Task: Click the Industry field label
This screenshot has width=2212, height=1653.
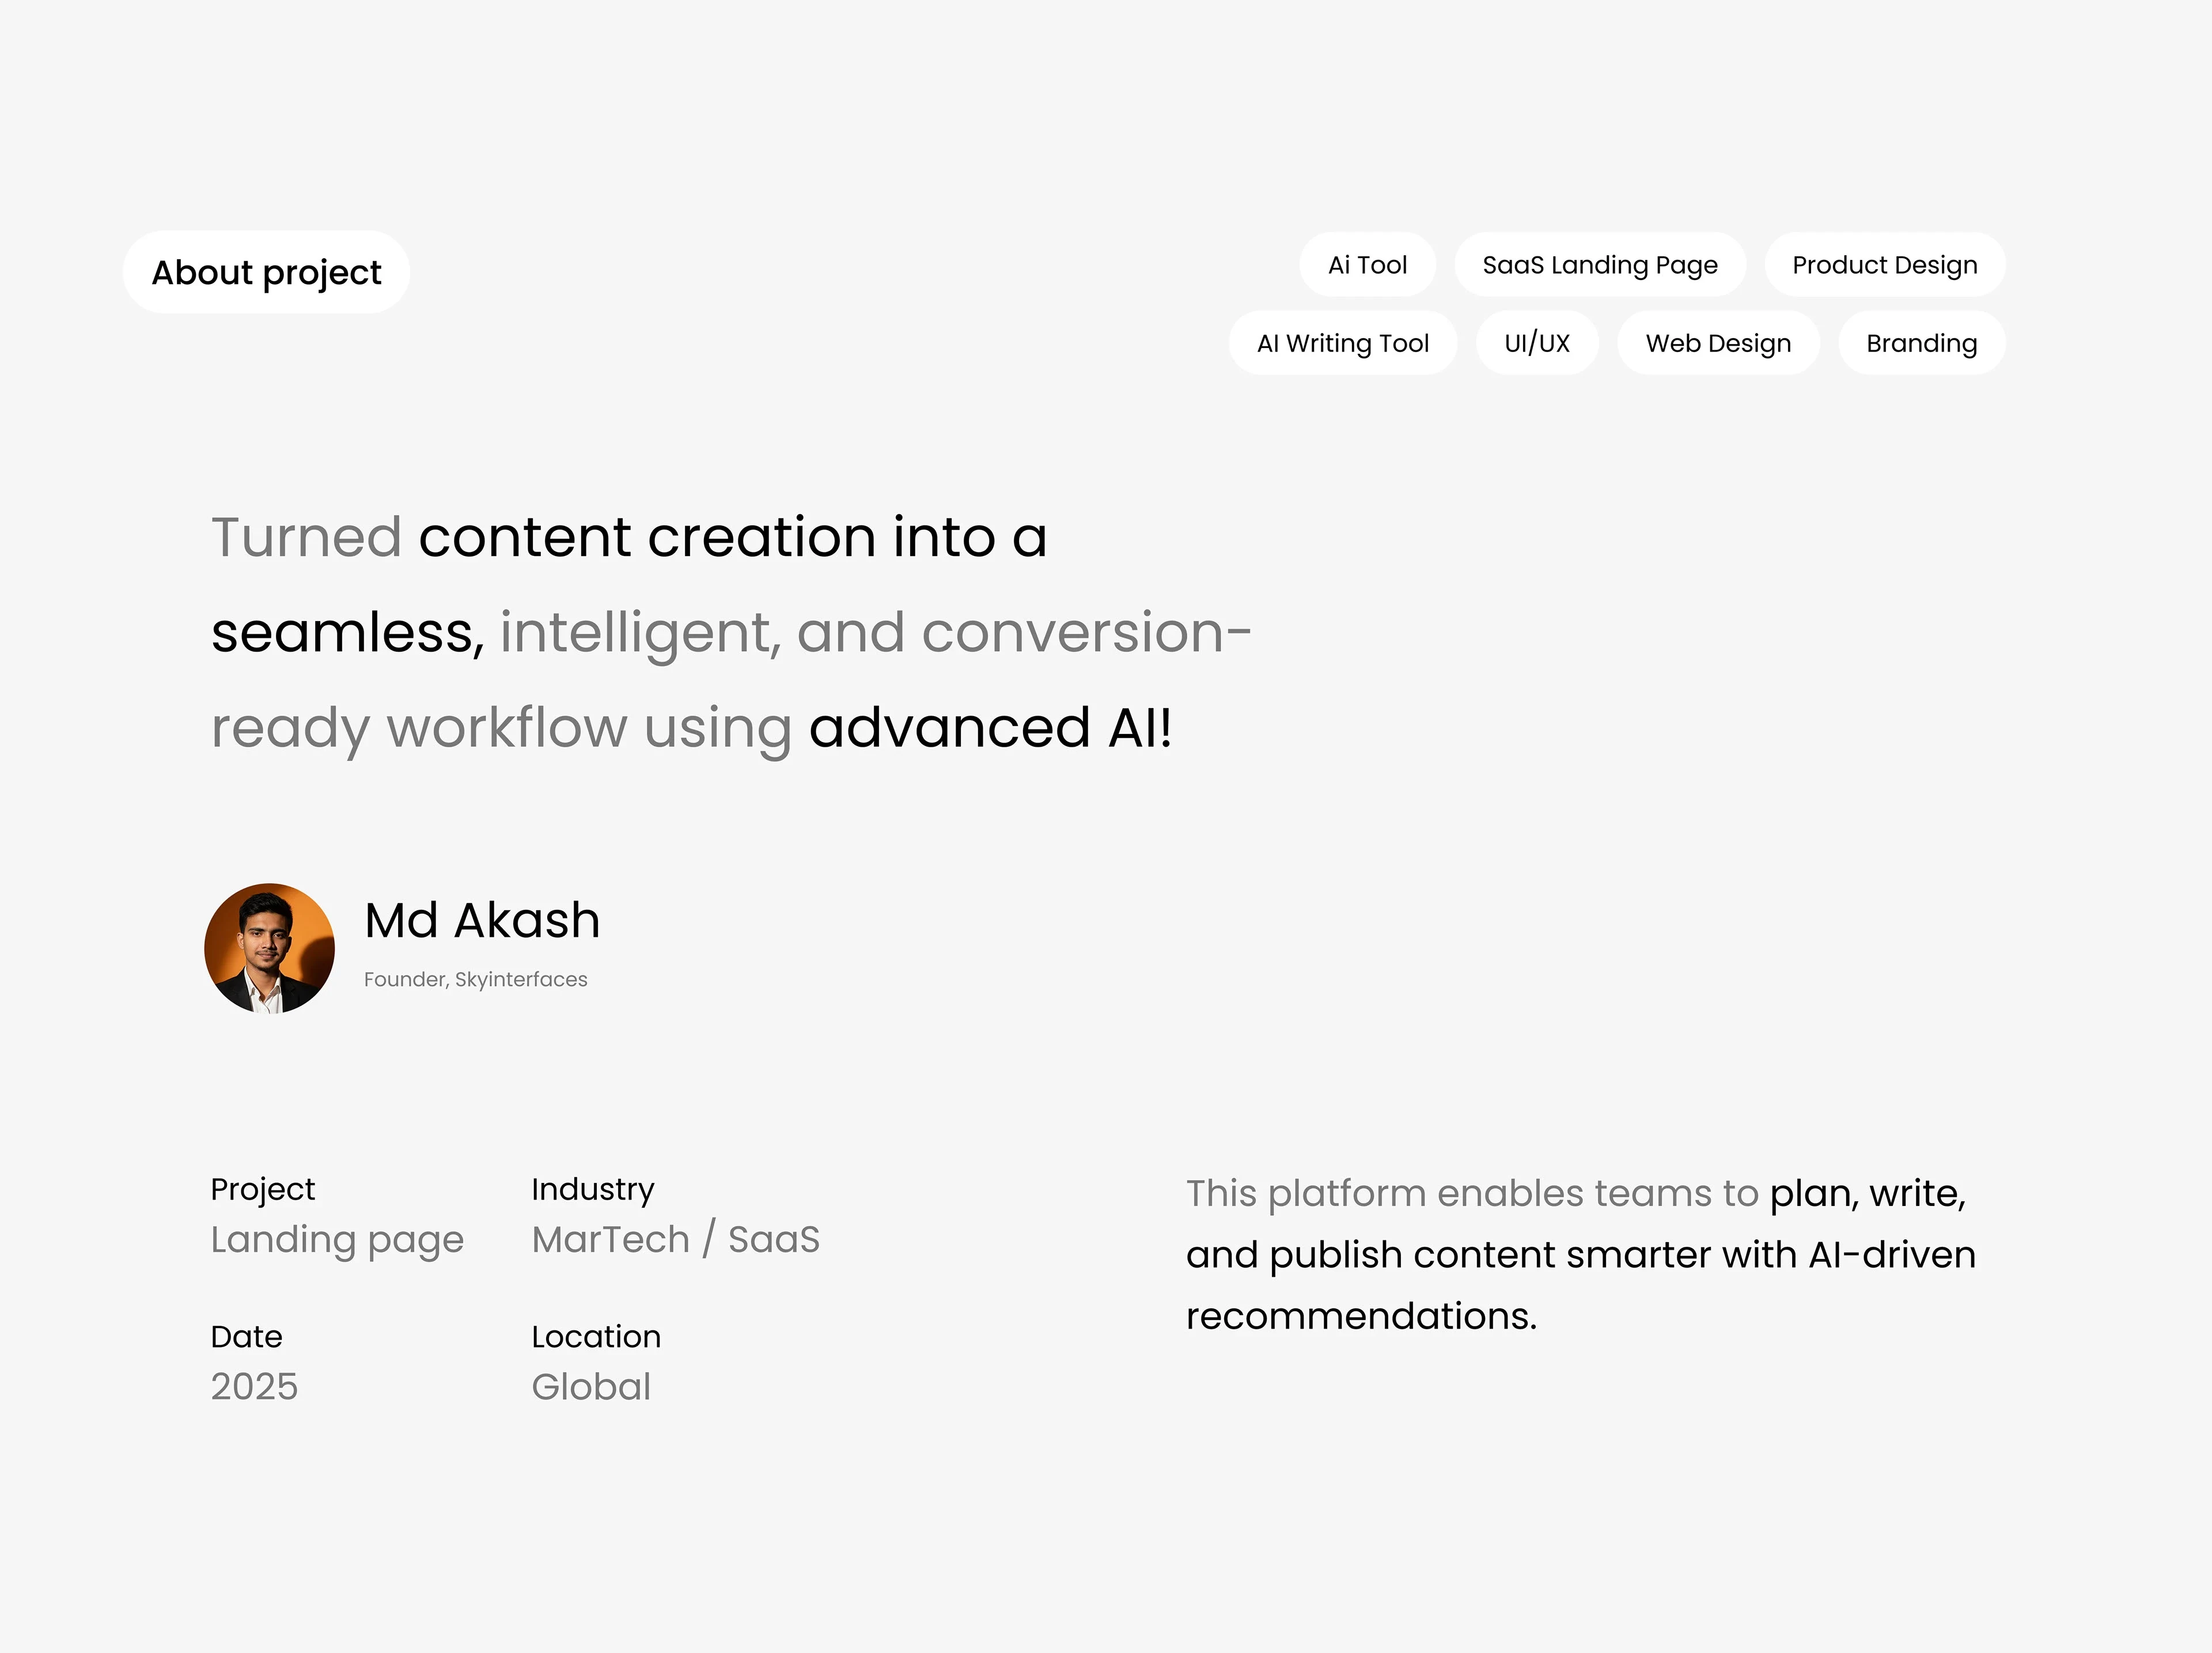Action: click(592, 1189)
